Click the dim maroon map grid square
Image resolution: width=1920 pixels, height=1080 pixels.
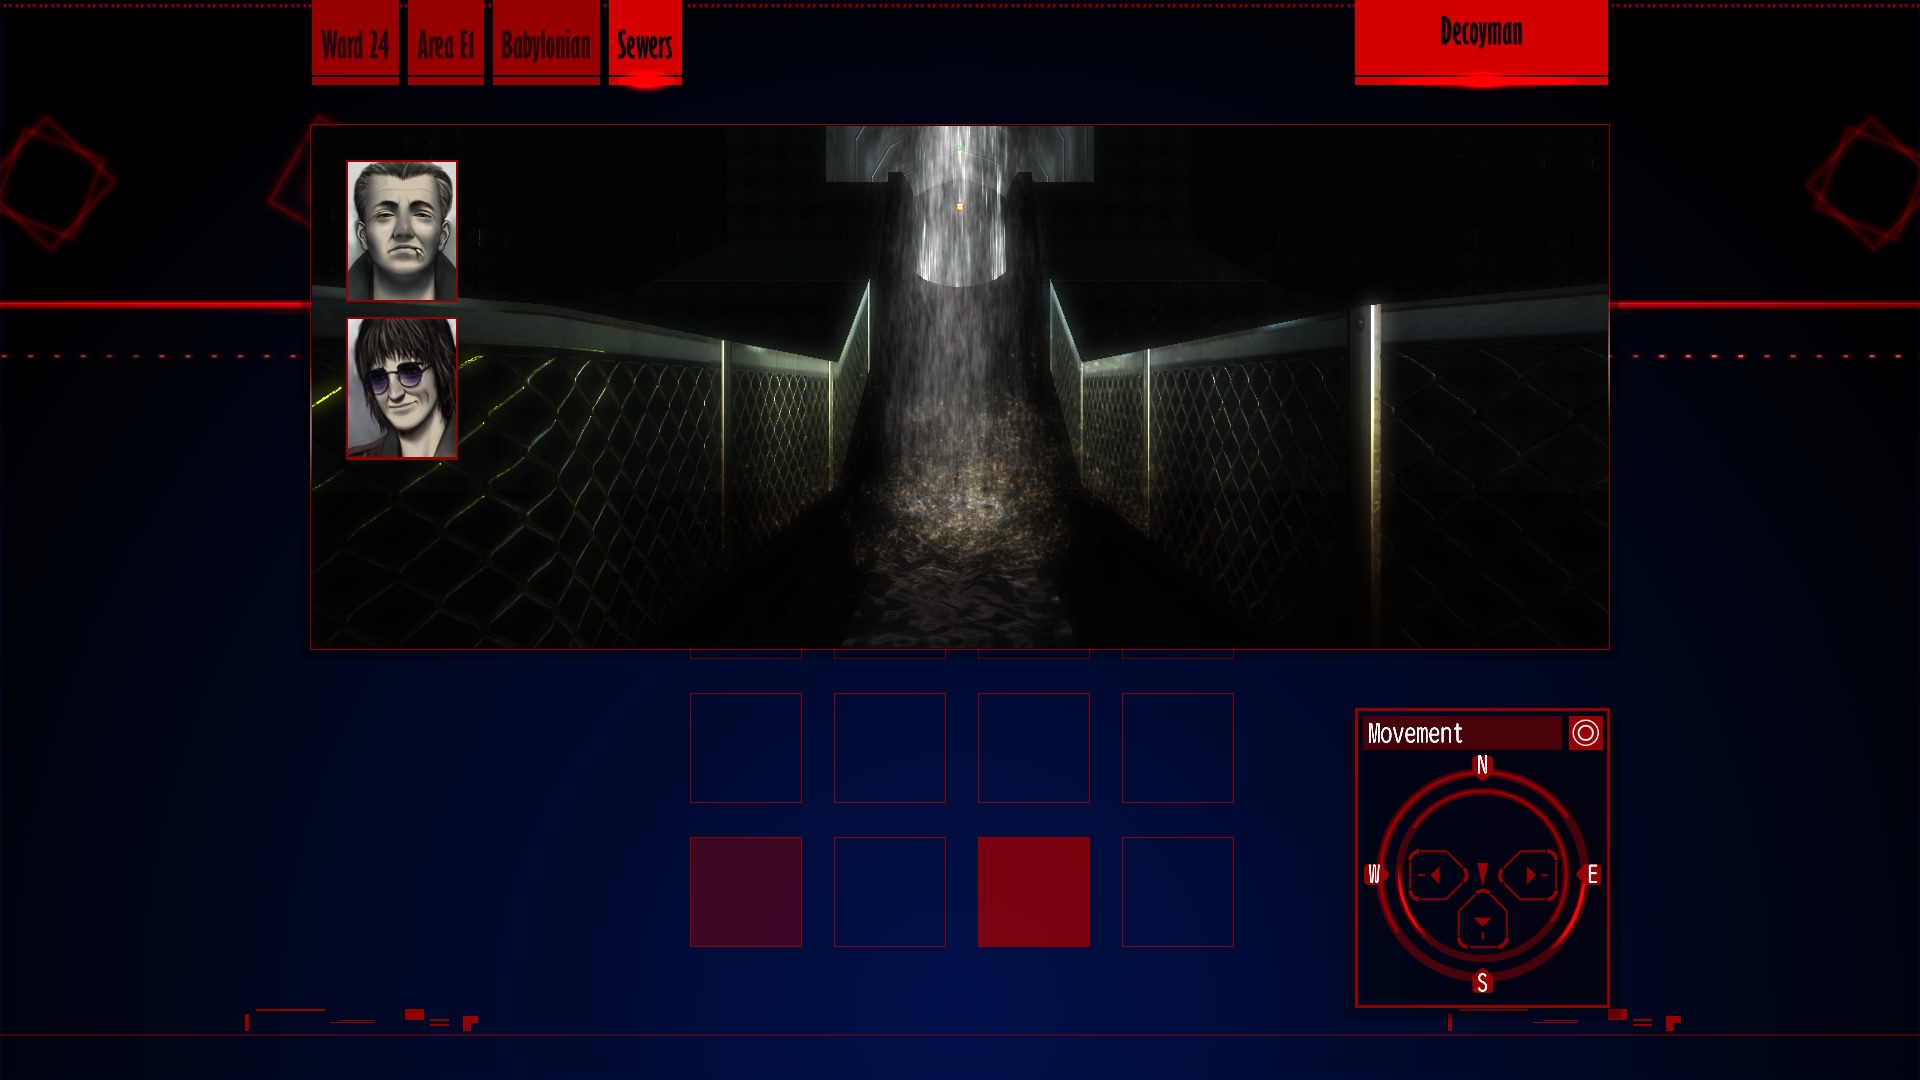(x=746, y=892)
